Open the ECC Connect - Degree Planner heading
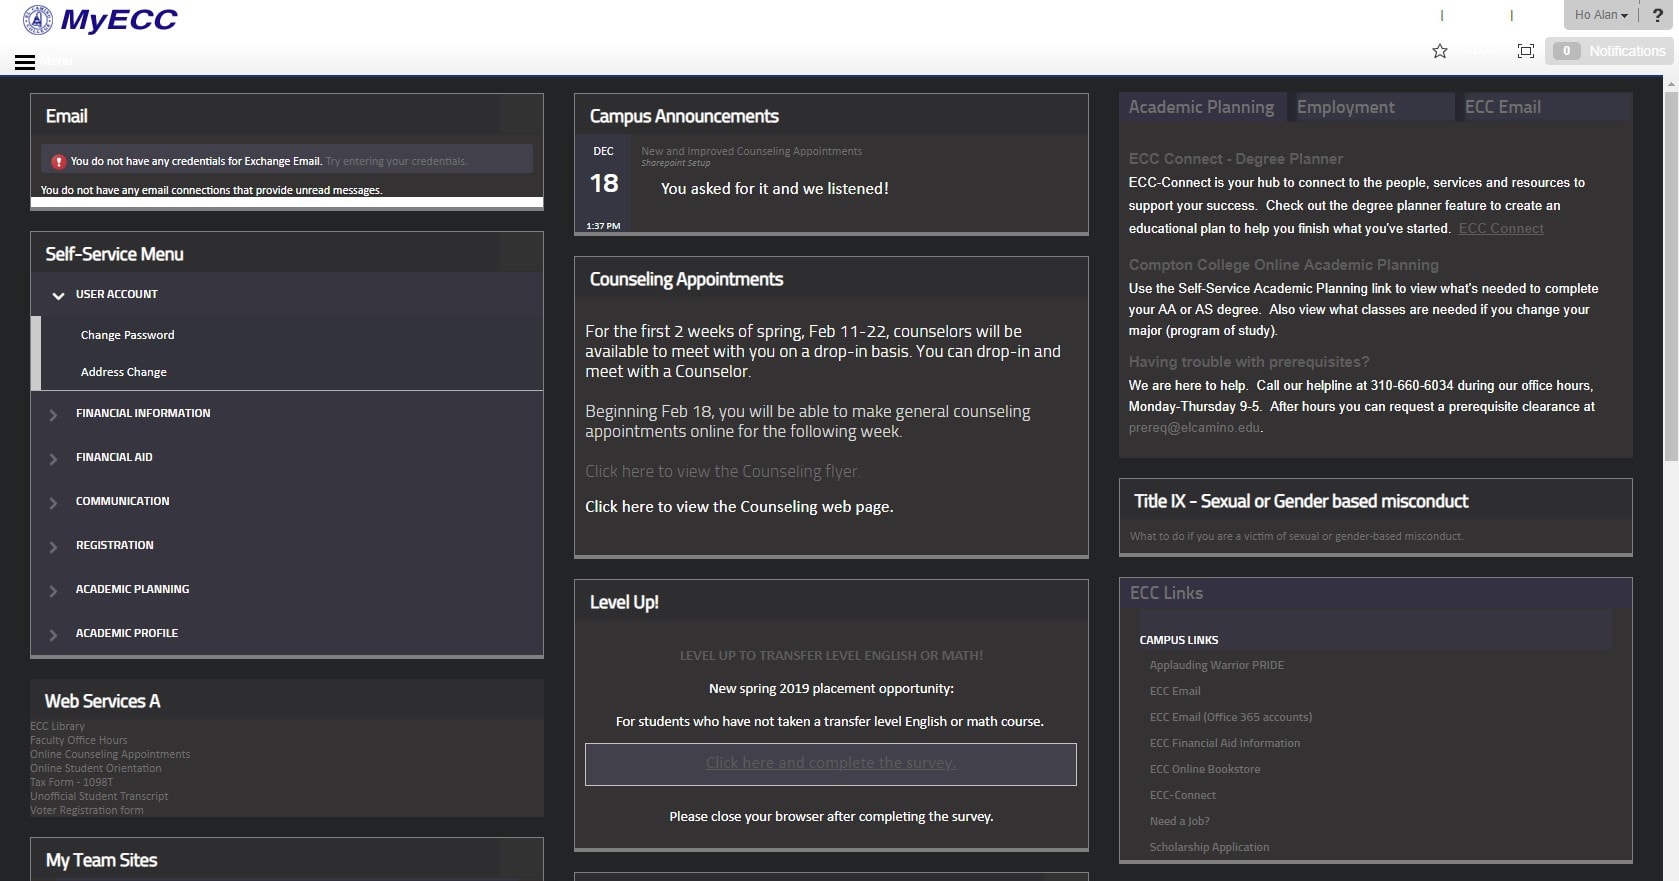1679x881 pixels. point(1236,159)
